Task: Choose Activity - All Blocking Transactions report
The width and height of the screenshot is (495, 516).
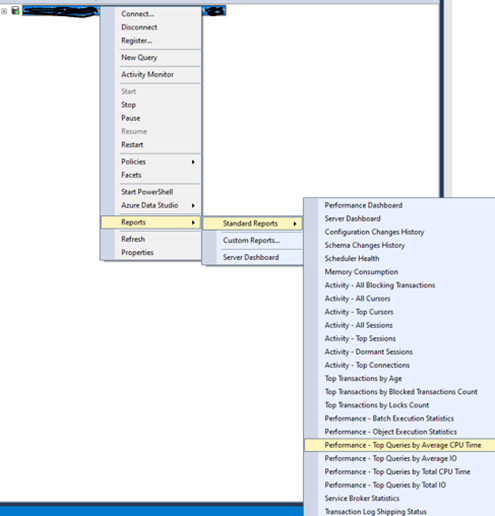Action: 380,285
